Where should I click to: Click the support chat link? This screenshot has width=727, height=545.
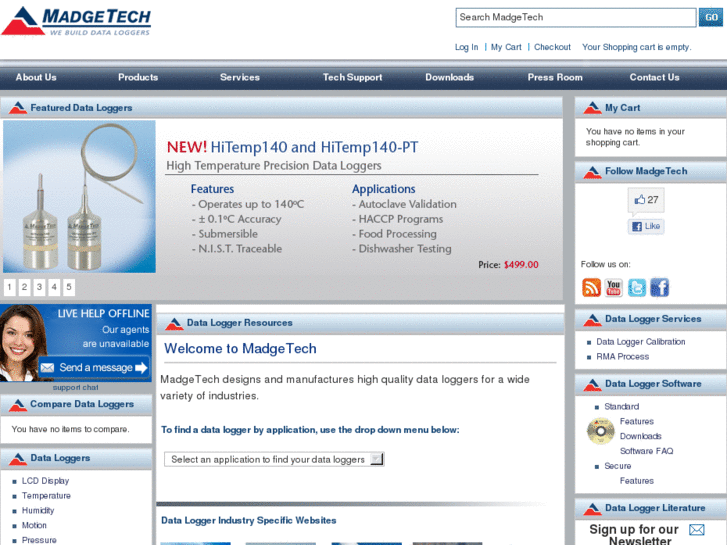coord(76,387)
